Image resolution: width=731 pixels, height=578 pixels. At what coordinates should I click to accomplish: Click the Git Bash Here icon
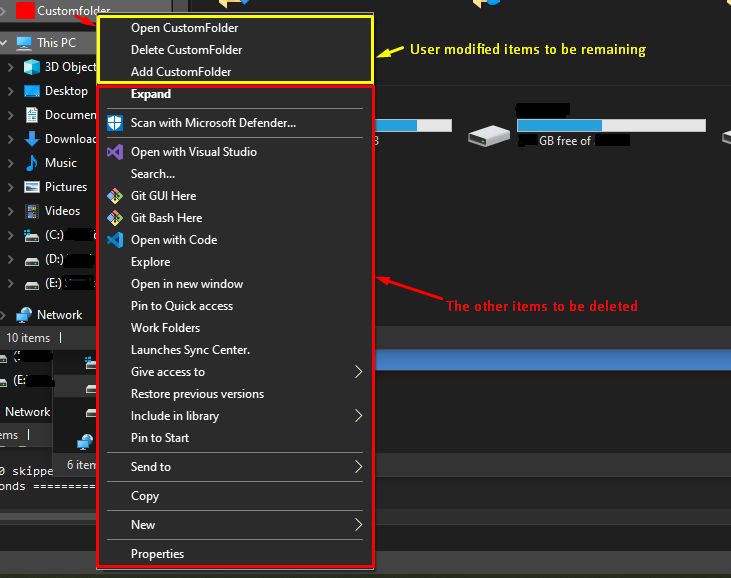[115, 218]
